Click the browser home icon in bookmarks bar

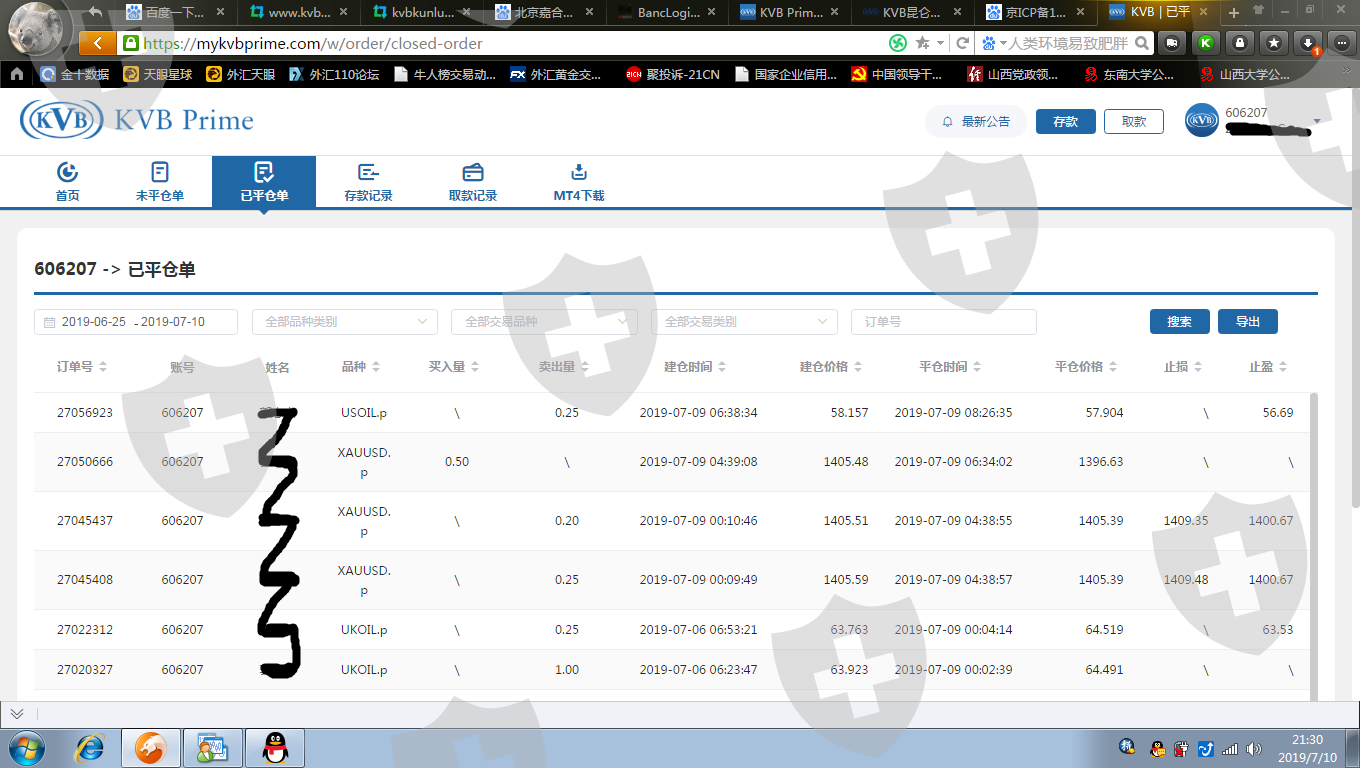tap(17, 74)
